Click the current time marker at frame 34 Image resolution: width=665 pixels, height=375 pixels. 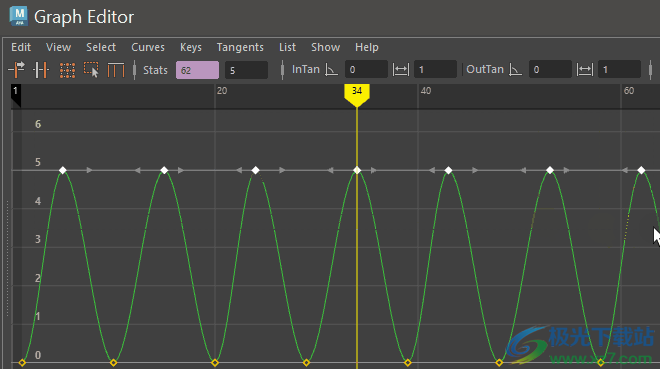357,94
